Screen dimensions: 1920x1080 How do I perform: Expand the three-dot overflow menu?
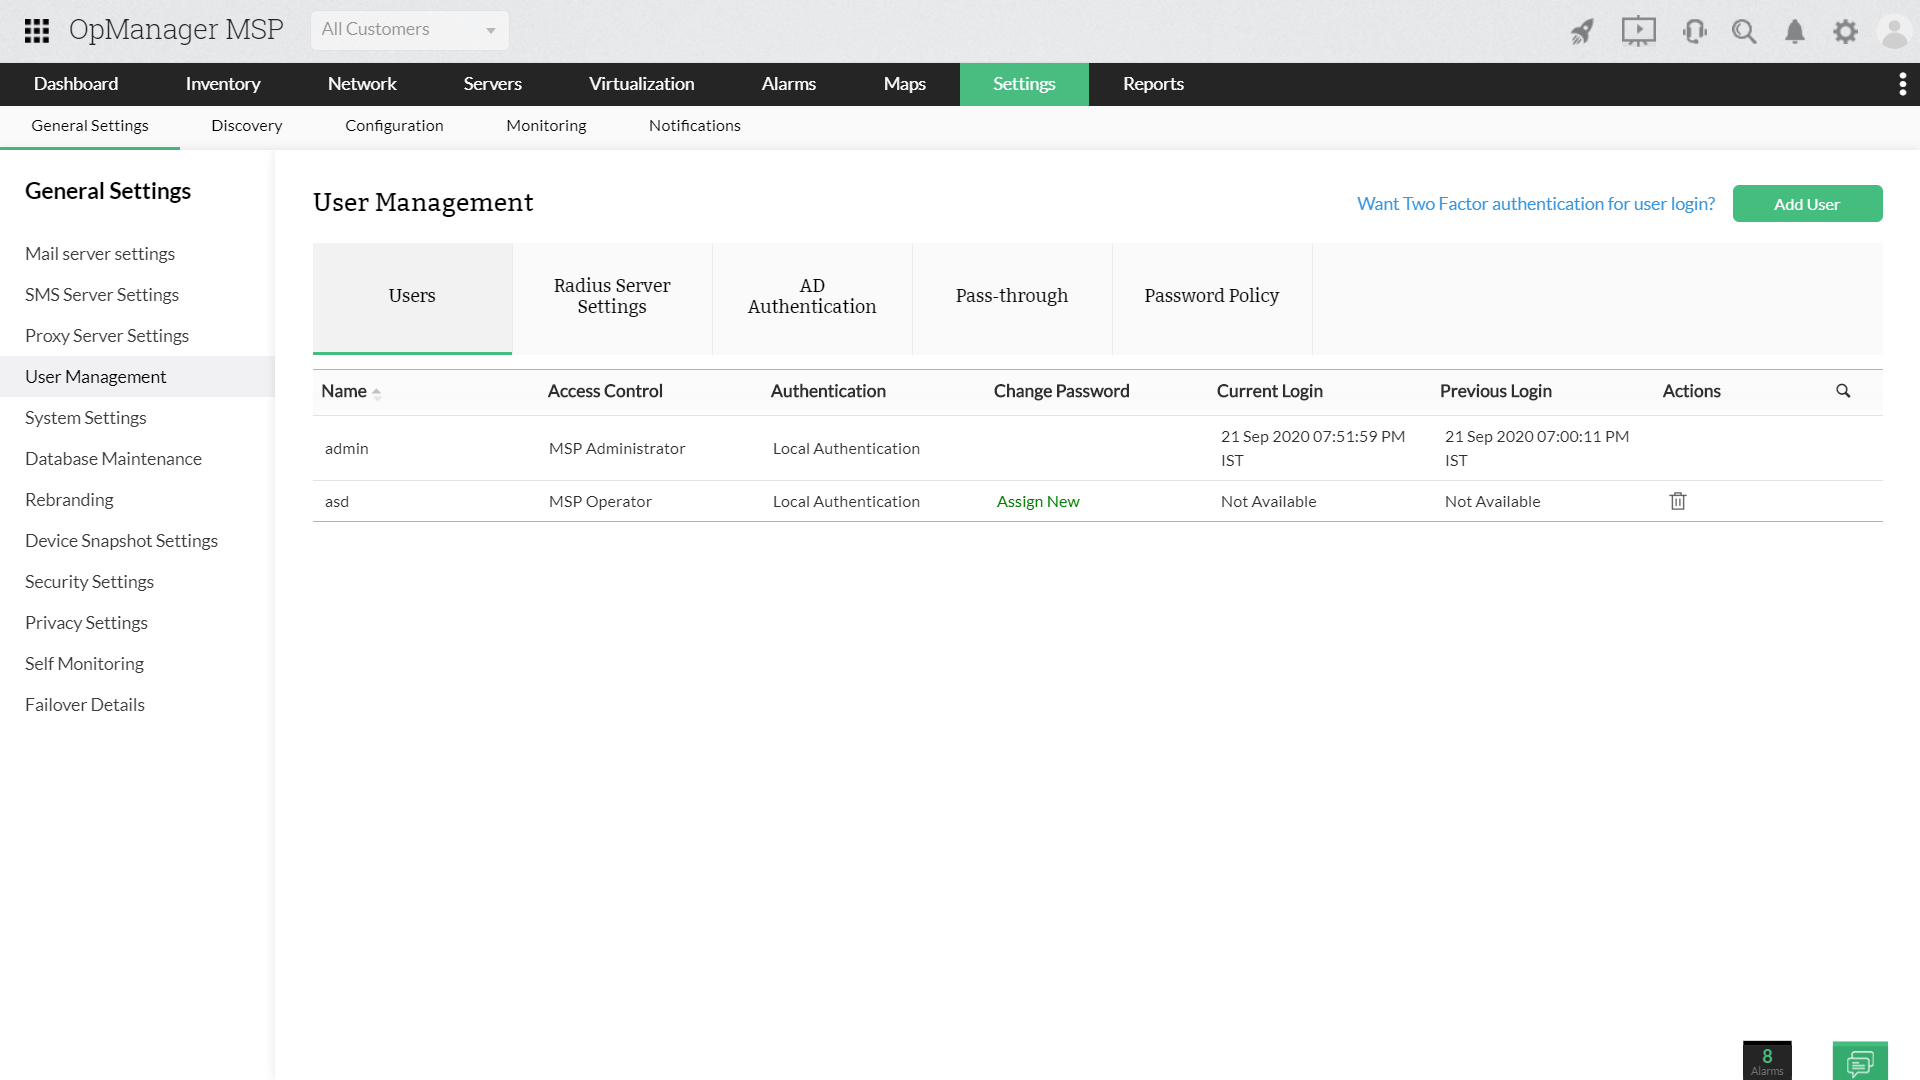(x=1902, y=84)
